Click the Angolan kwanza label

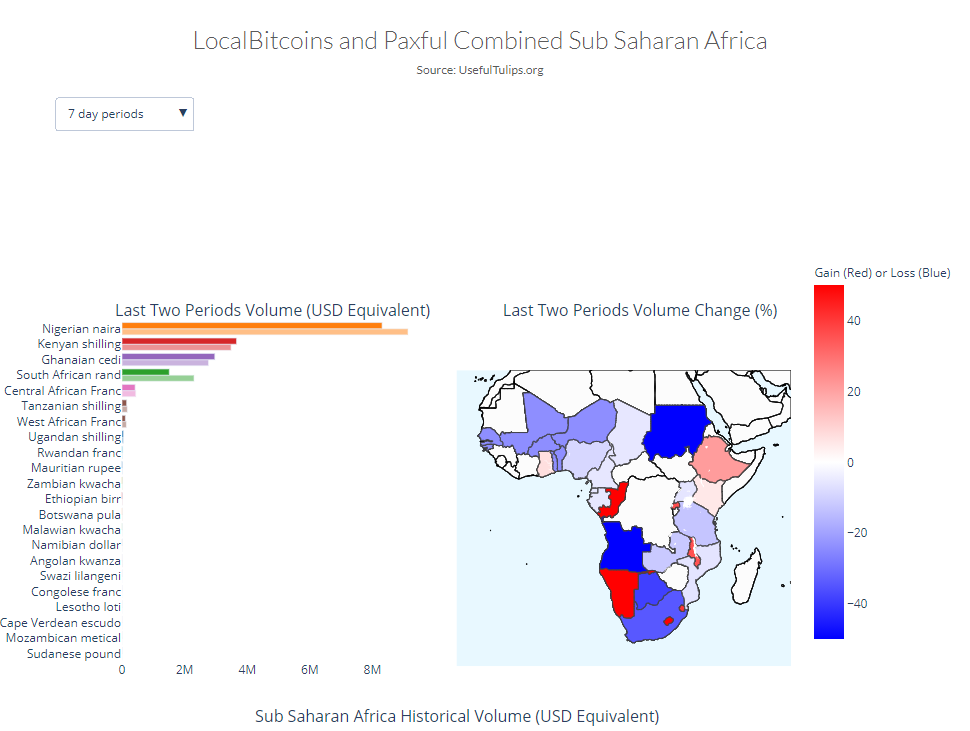(x=75, y=561)
